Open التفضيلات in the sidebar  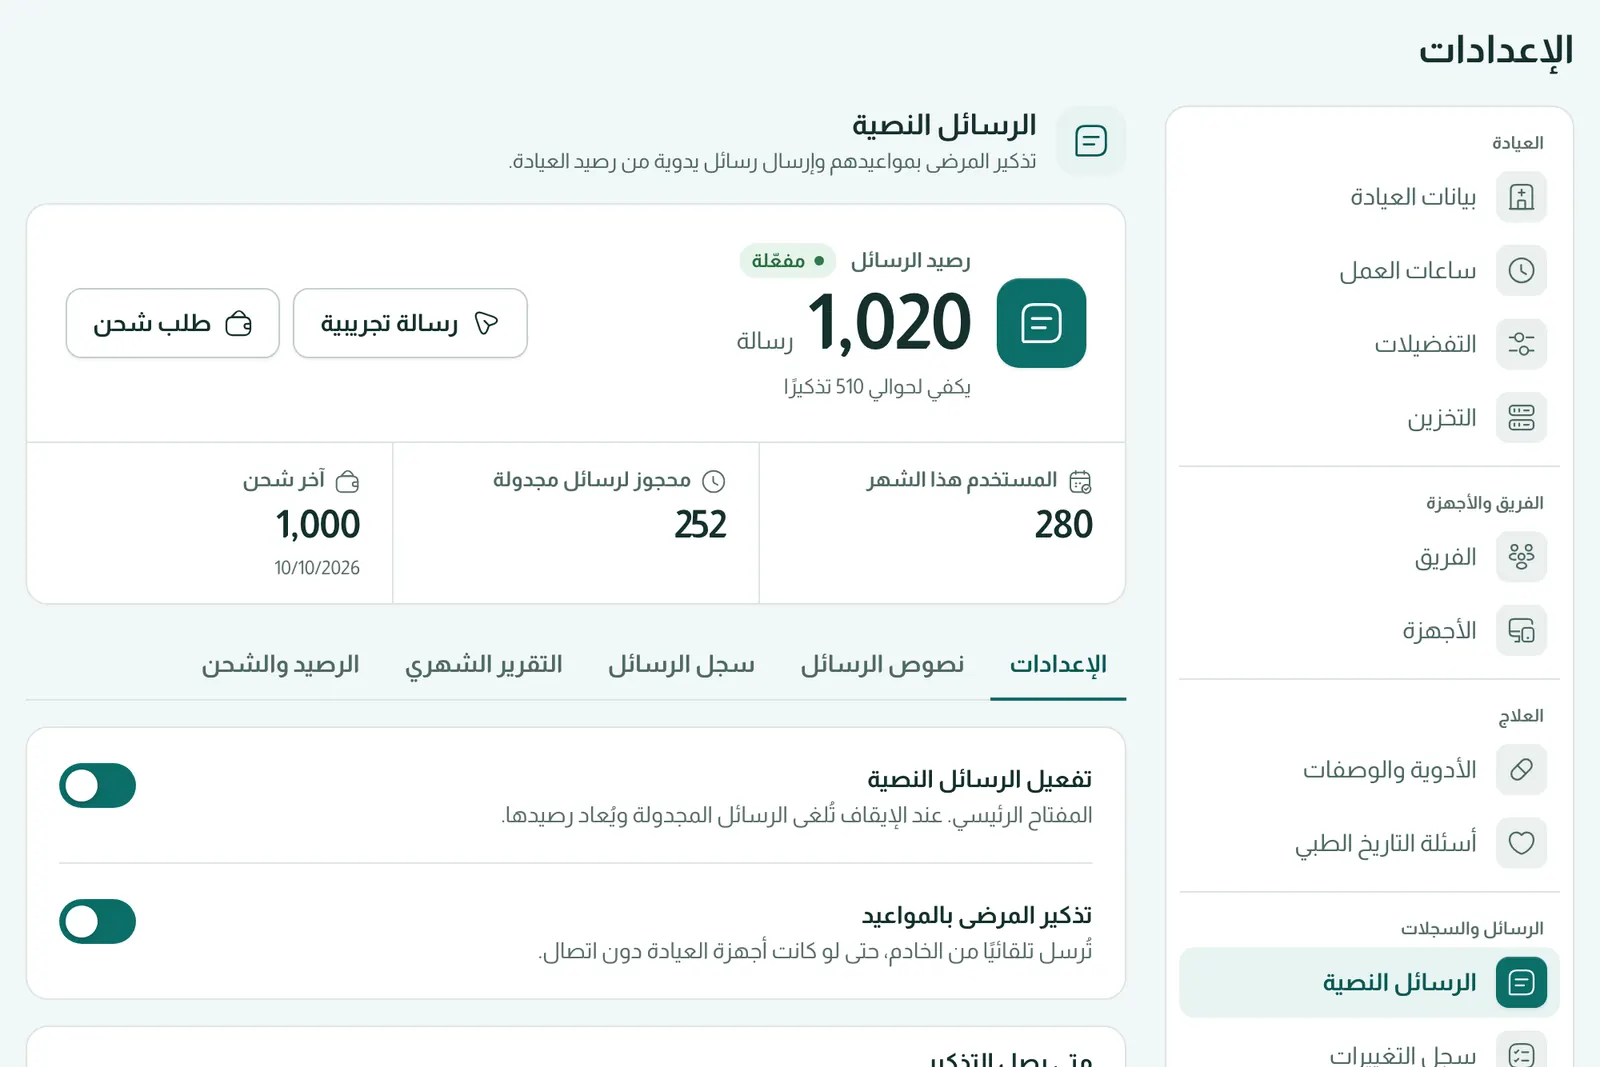pyautogui.click(x=1369, y=344)
